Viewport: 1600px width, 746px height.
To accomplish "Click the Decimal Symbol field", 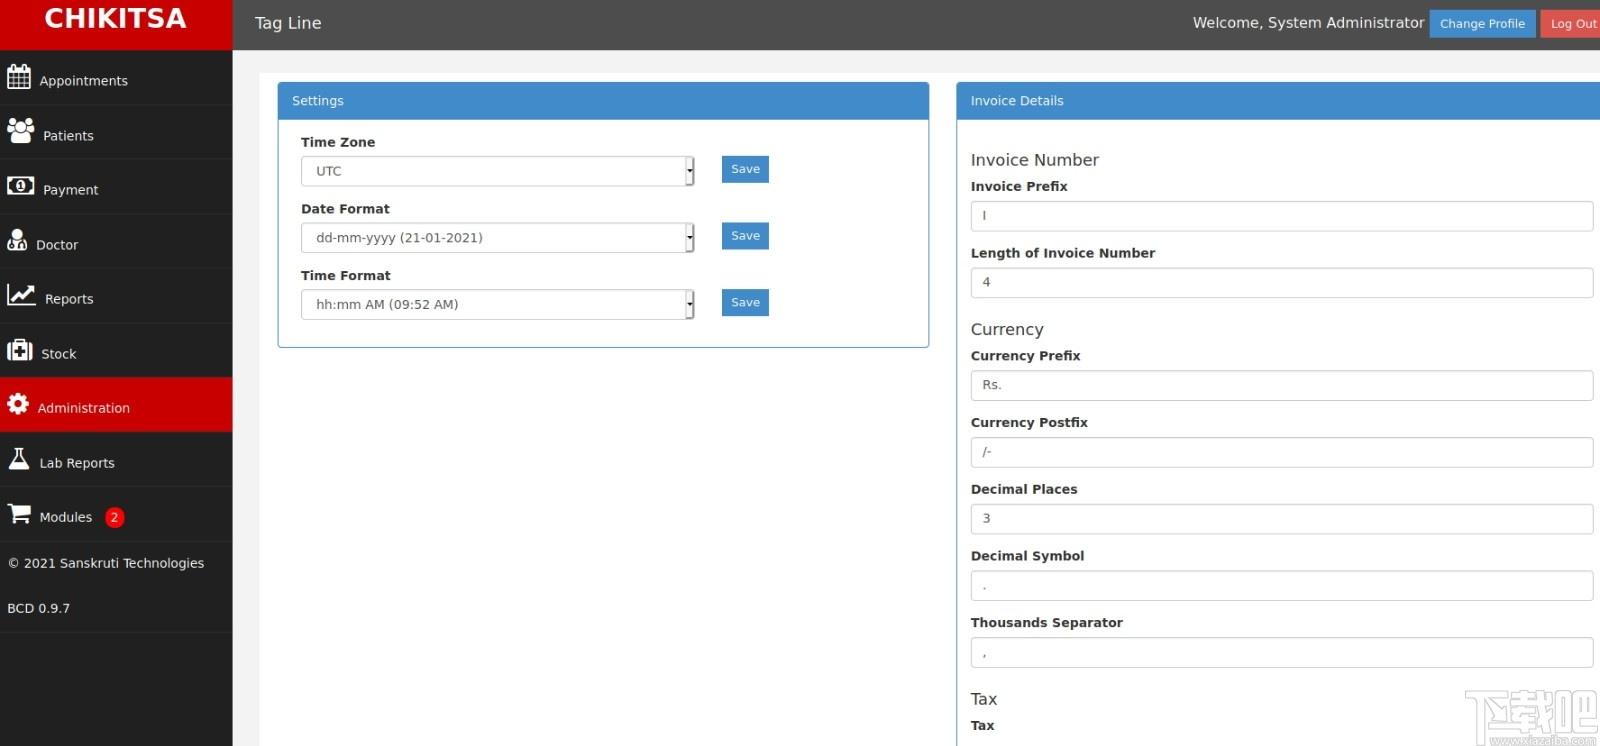I will click(x=1282, y=586).
